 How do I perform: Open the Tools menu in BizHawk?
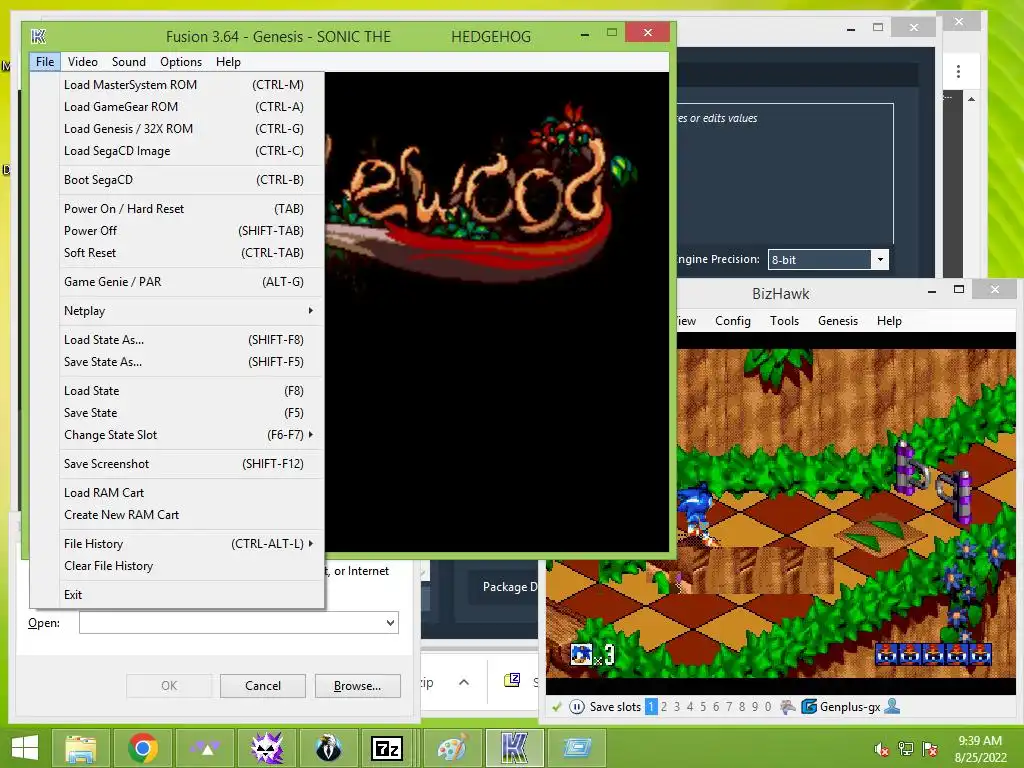tap(784, 321)
